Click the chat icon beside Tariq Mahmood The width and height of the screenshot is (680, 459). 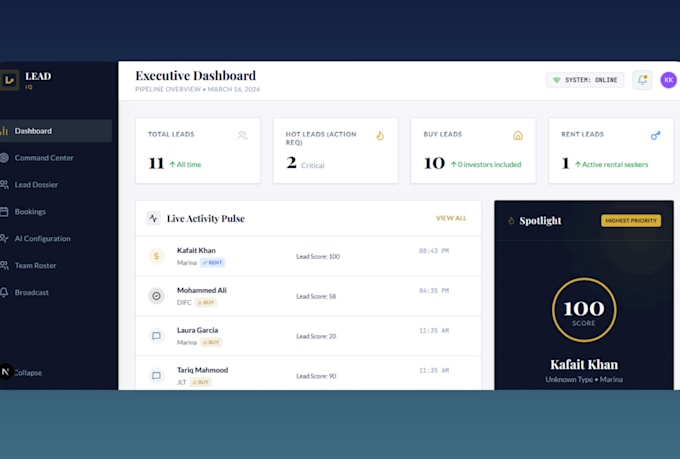point(156,376)
